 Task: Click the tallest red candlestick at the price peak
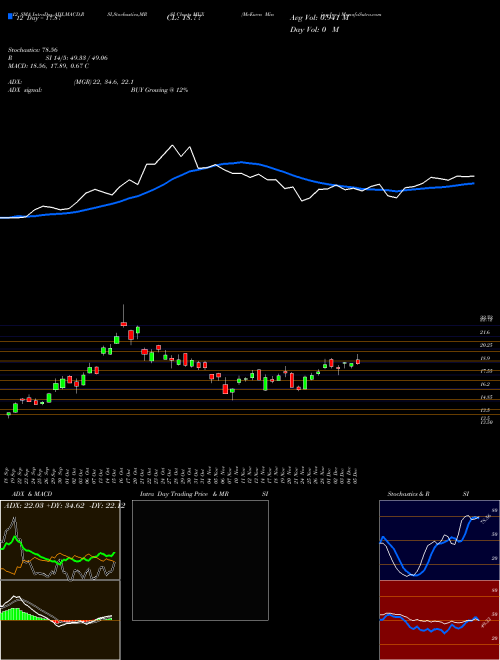(x=124, y=324)
